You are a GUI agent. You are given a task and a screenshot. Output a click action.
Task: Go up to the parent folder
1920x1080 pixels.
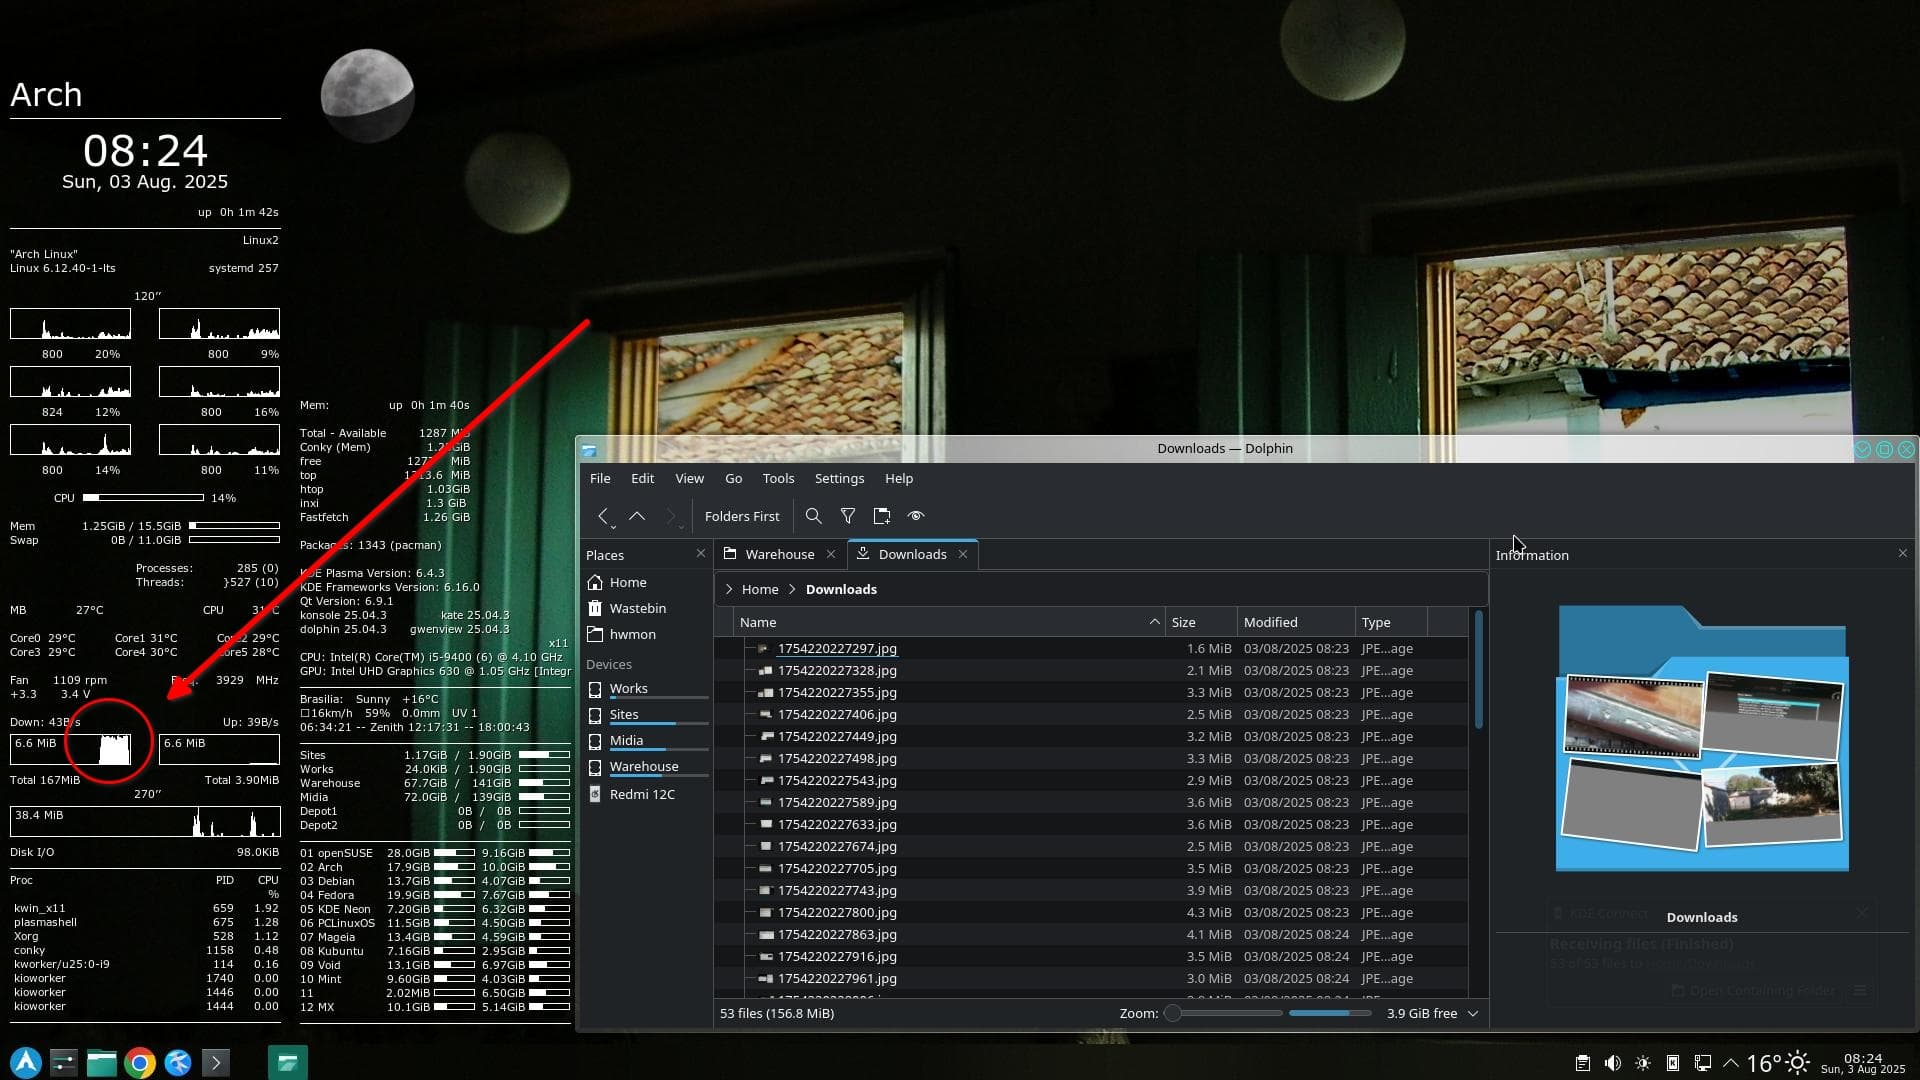tap(637, 516)
